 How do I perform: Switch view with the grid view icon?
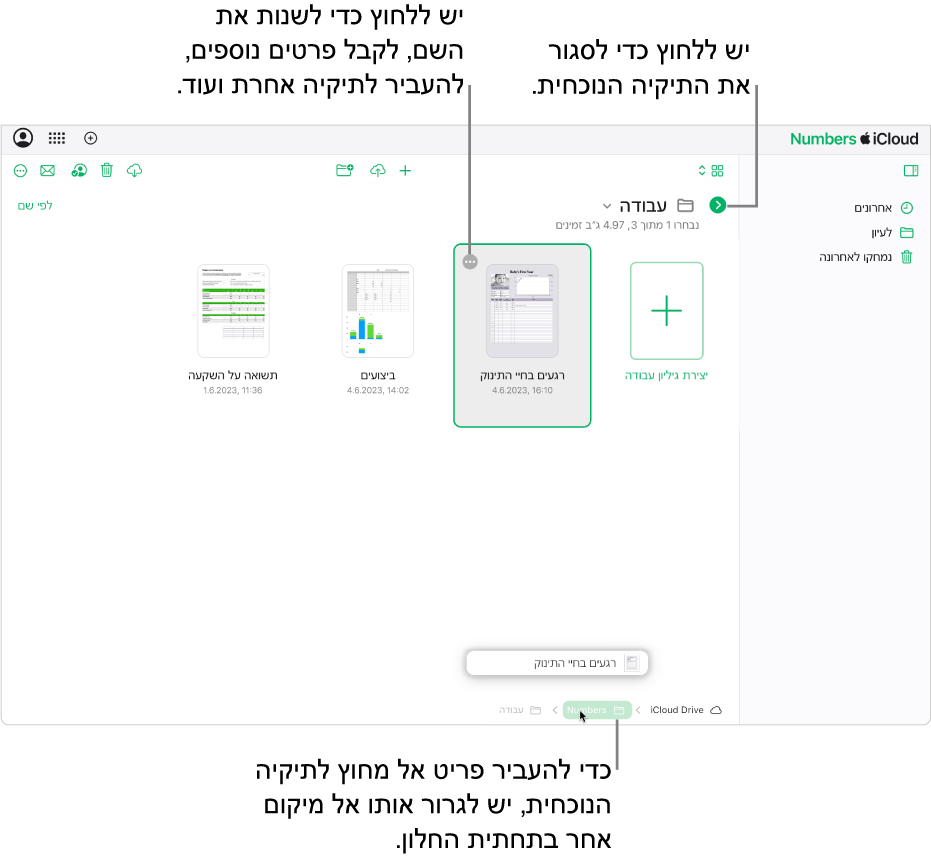pos(718,171)
